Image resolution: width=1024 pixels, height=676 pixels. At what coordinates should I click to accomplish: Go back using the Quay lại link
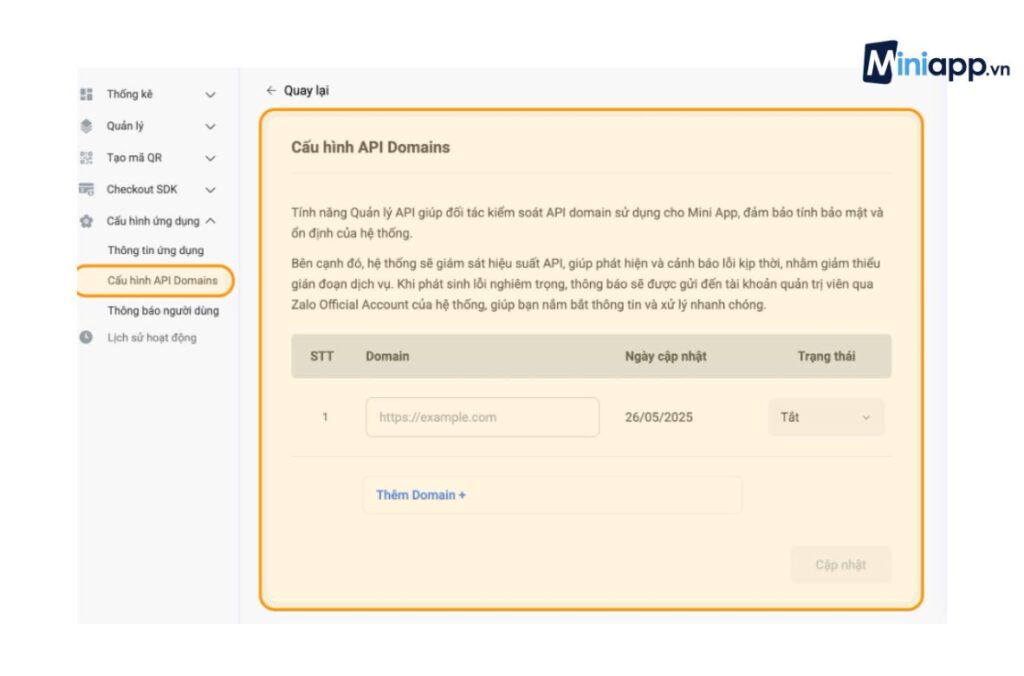click(306, 90)
